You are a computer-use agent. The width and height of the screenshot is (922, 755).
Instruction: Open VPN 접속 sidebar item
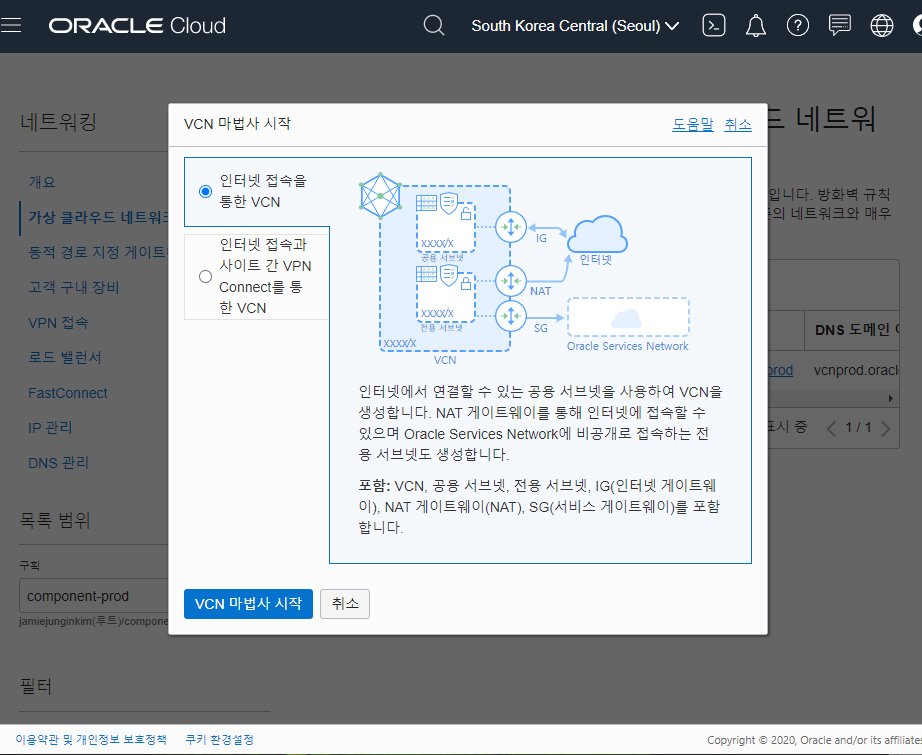click(58, 322)
